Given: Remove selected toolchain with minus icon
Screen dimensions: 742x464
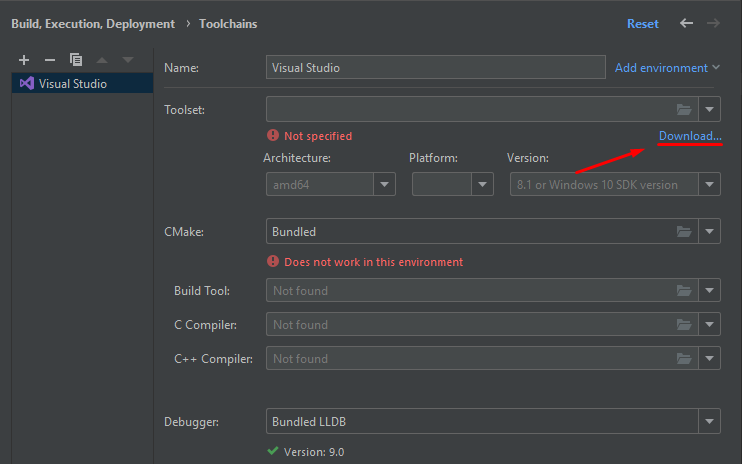Looking at the screenshot, I should tap(50, 60).
